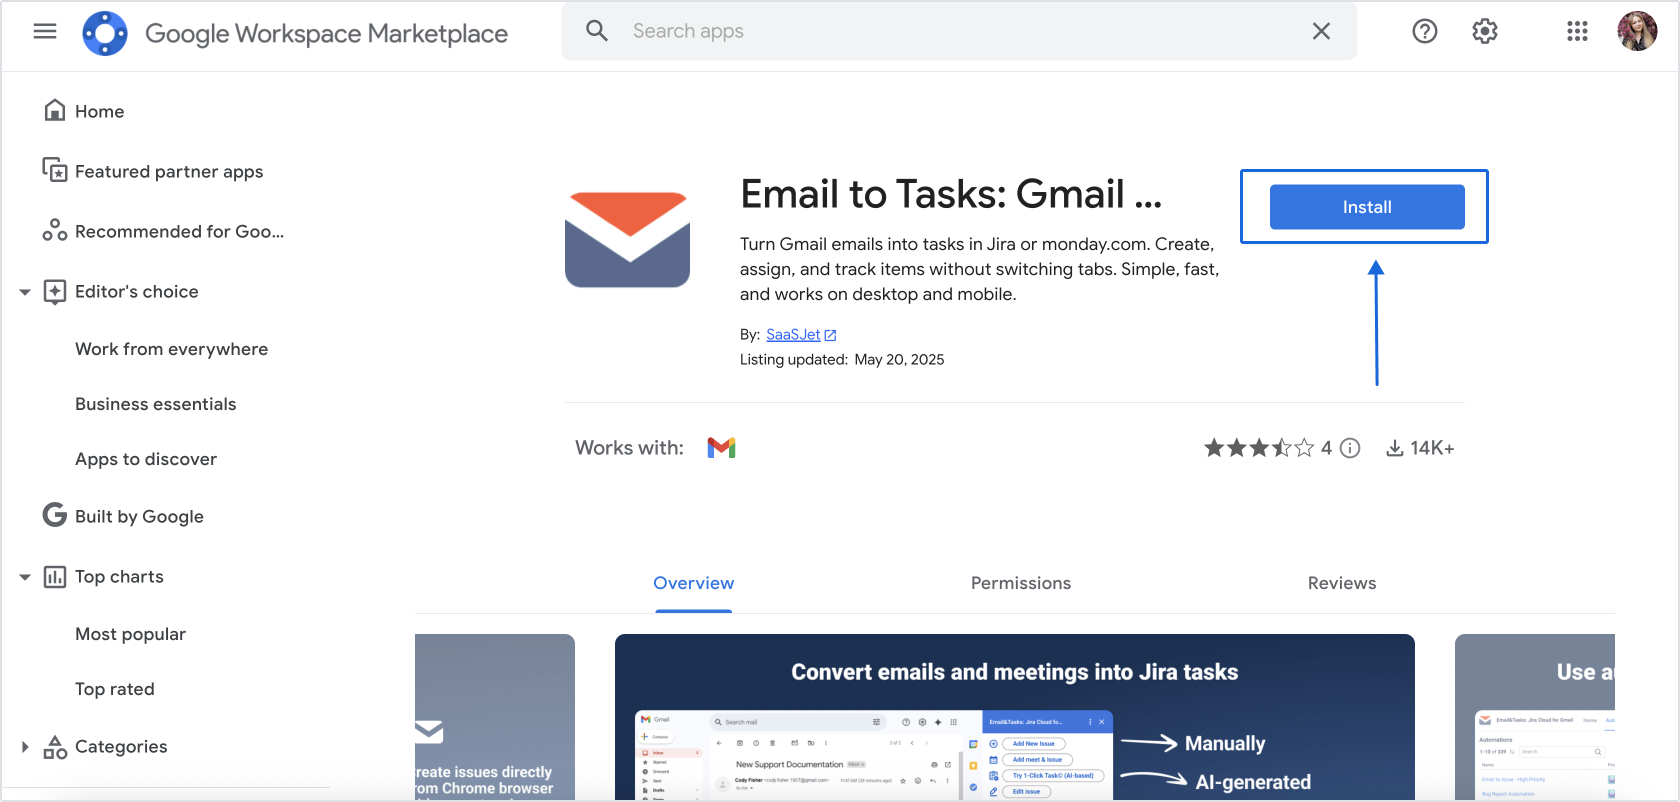This screenshot has height=802, width=1680.
Task: Go to Featured partner apps
Action: 168,172
